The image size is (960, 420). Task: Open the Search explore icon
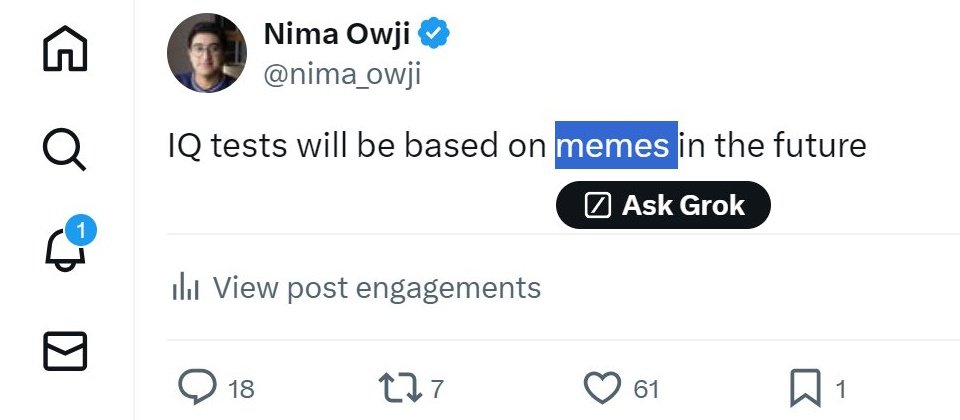coord(65,149)
